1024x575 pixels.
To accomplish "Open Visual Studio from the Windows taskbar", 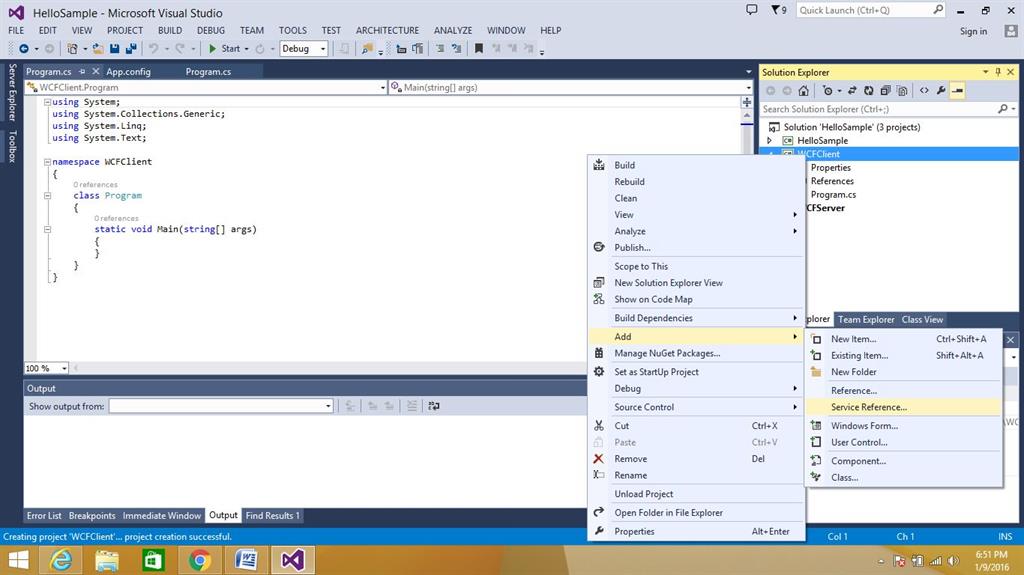I will click(293, 560).
